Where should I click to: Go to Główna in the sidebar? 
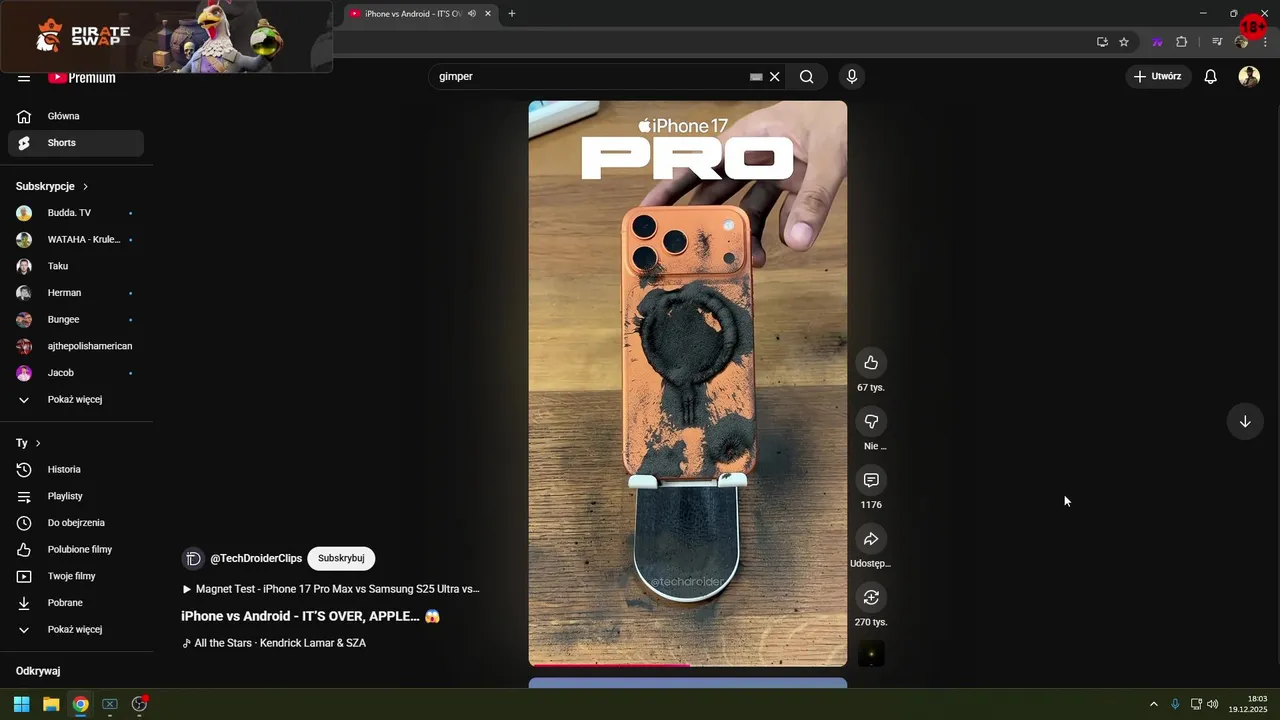(x=76, y=116)
